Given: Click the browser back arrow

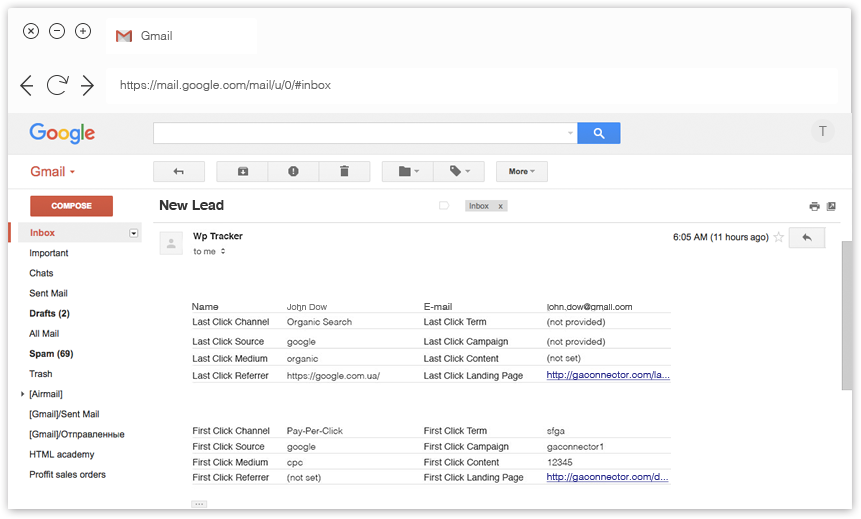Looking at the screenshot, I should click(27, 85).
